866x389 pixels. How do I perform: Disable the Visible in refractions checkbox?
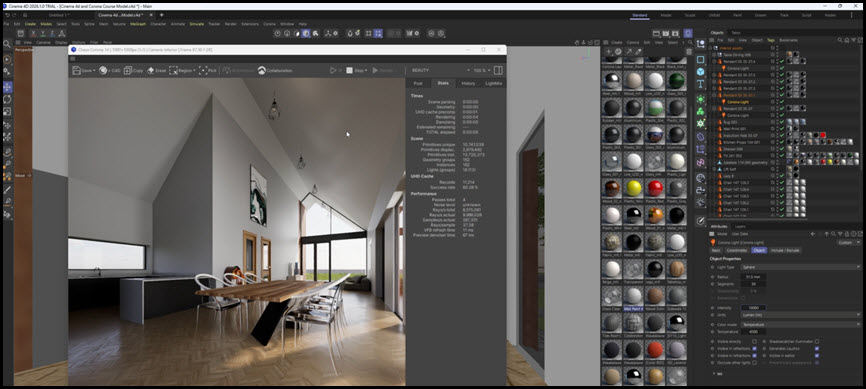click(754, 356)
